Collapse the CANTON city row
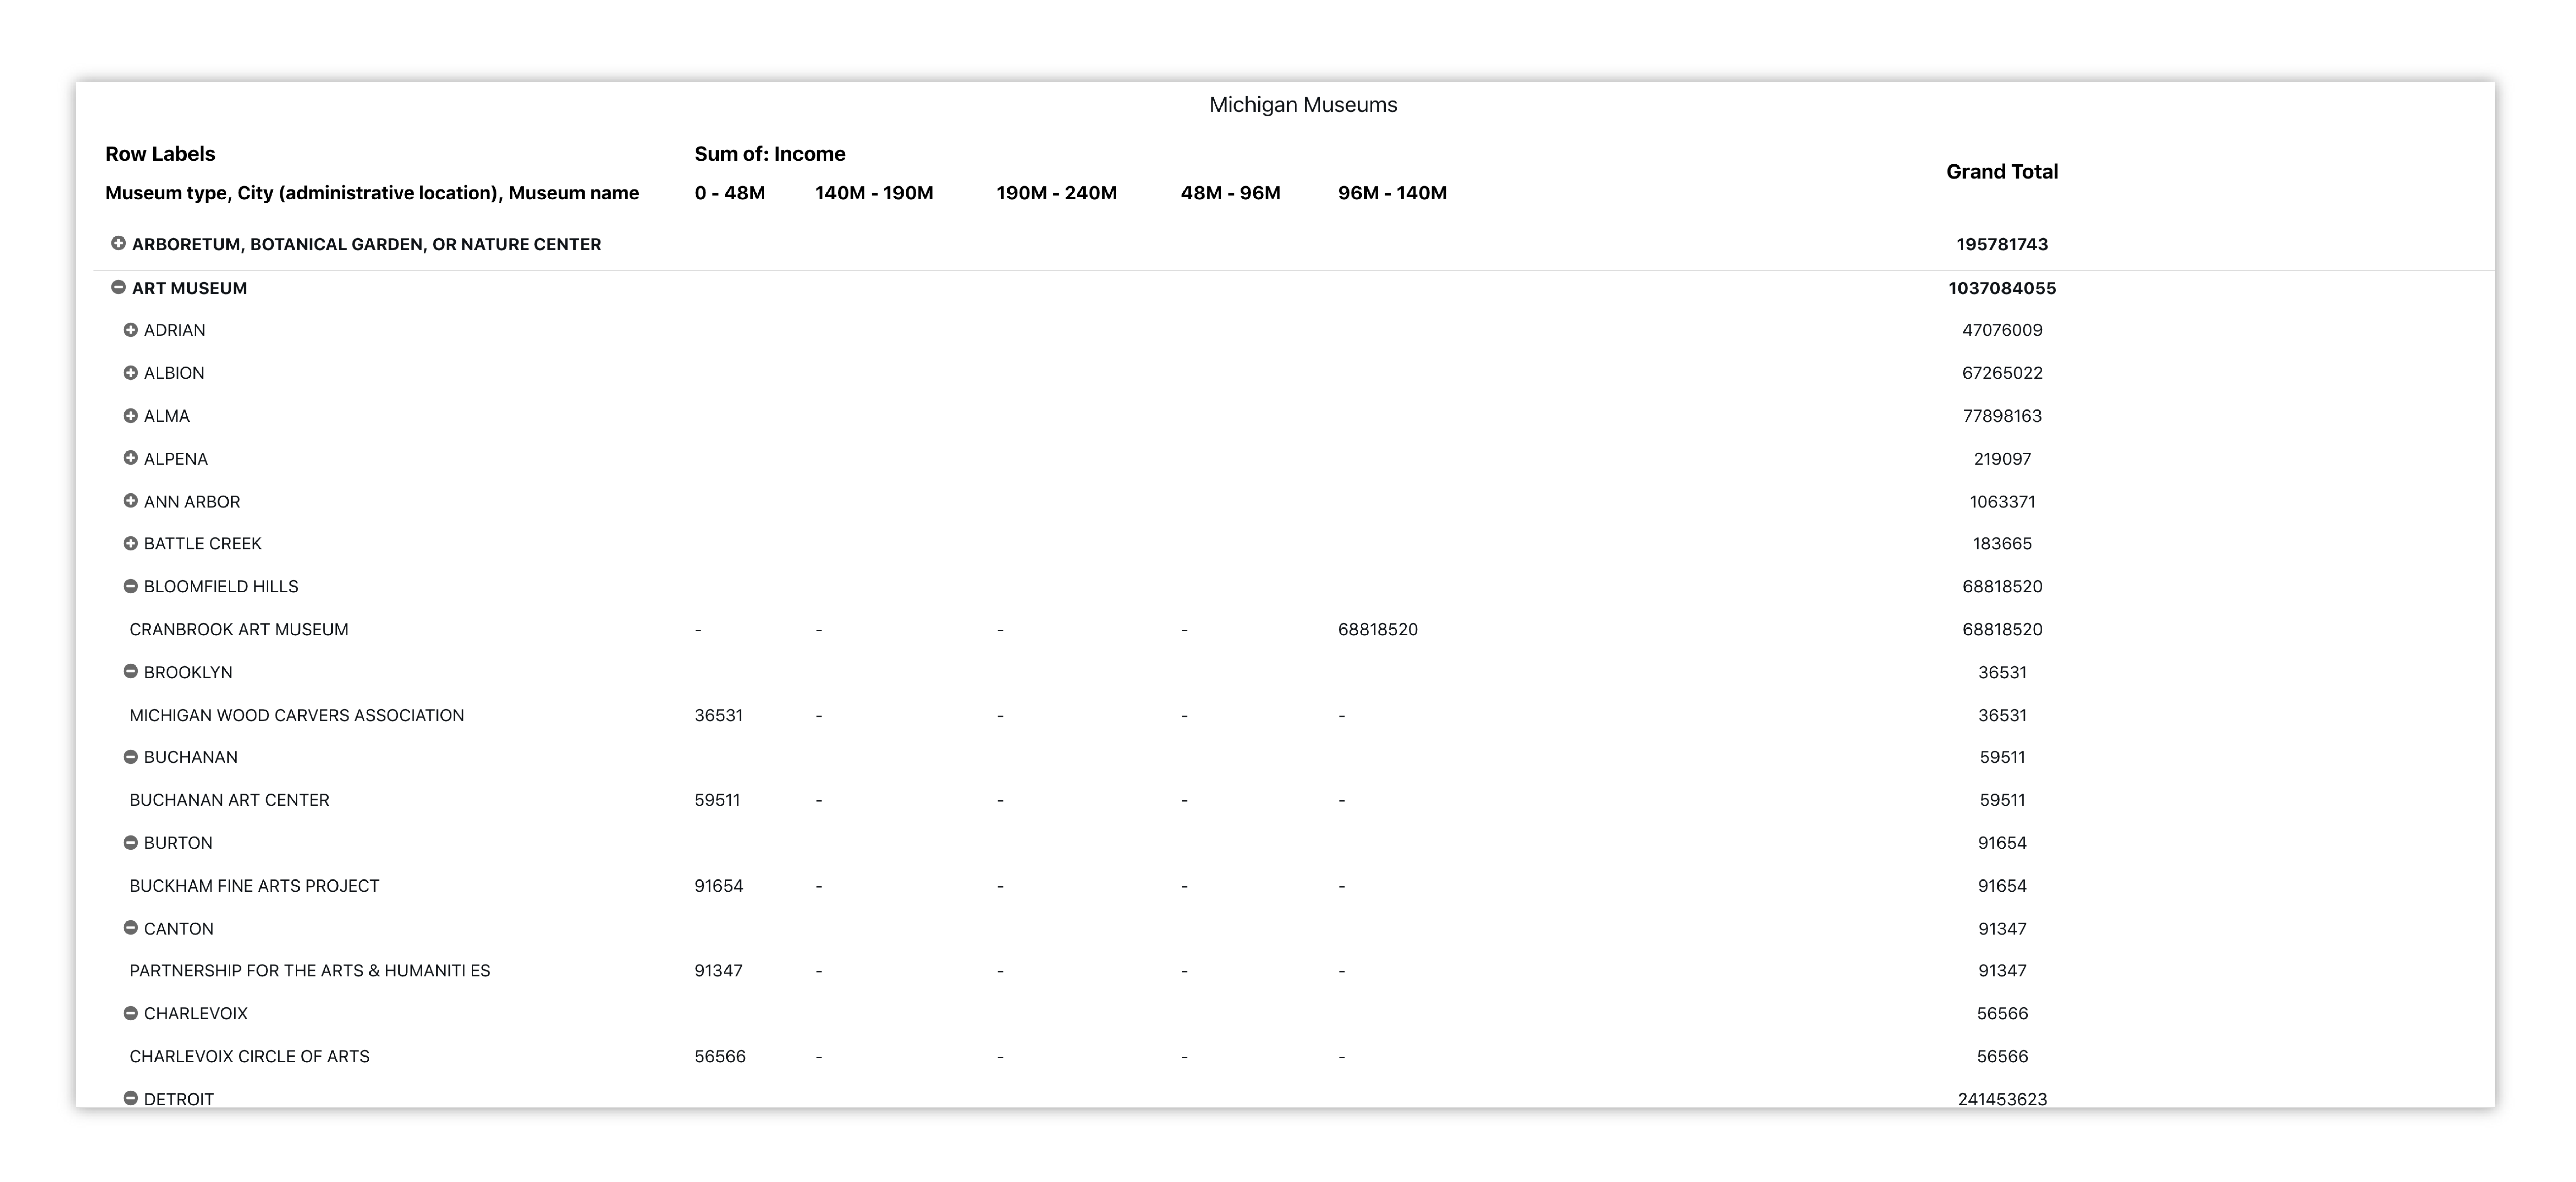This screenshot has width=2576, height=1182. click(x=130, y=928)
